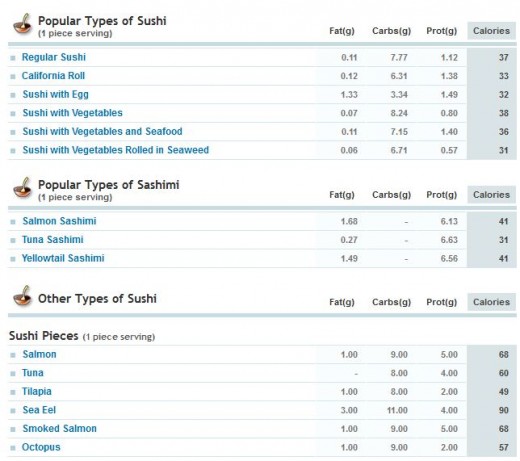This screenshot has height=461, width=520.
Task: Click the square bullet beside Sea Eel
Action: point(13,411)
